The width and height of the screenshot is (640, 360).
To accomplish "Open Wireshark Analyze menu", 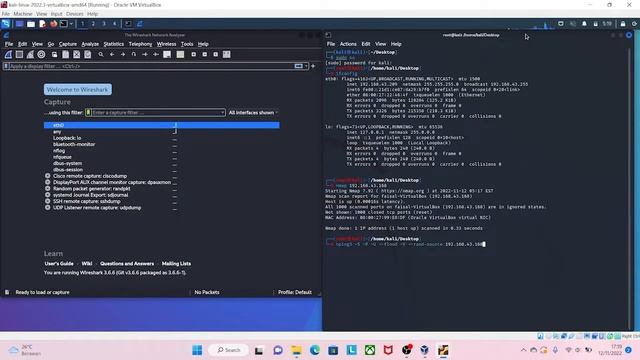I will click(x=90, y=44).
